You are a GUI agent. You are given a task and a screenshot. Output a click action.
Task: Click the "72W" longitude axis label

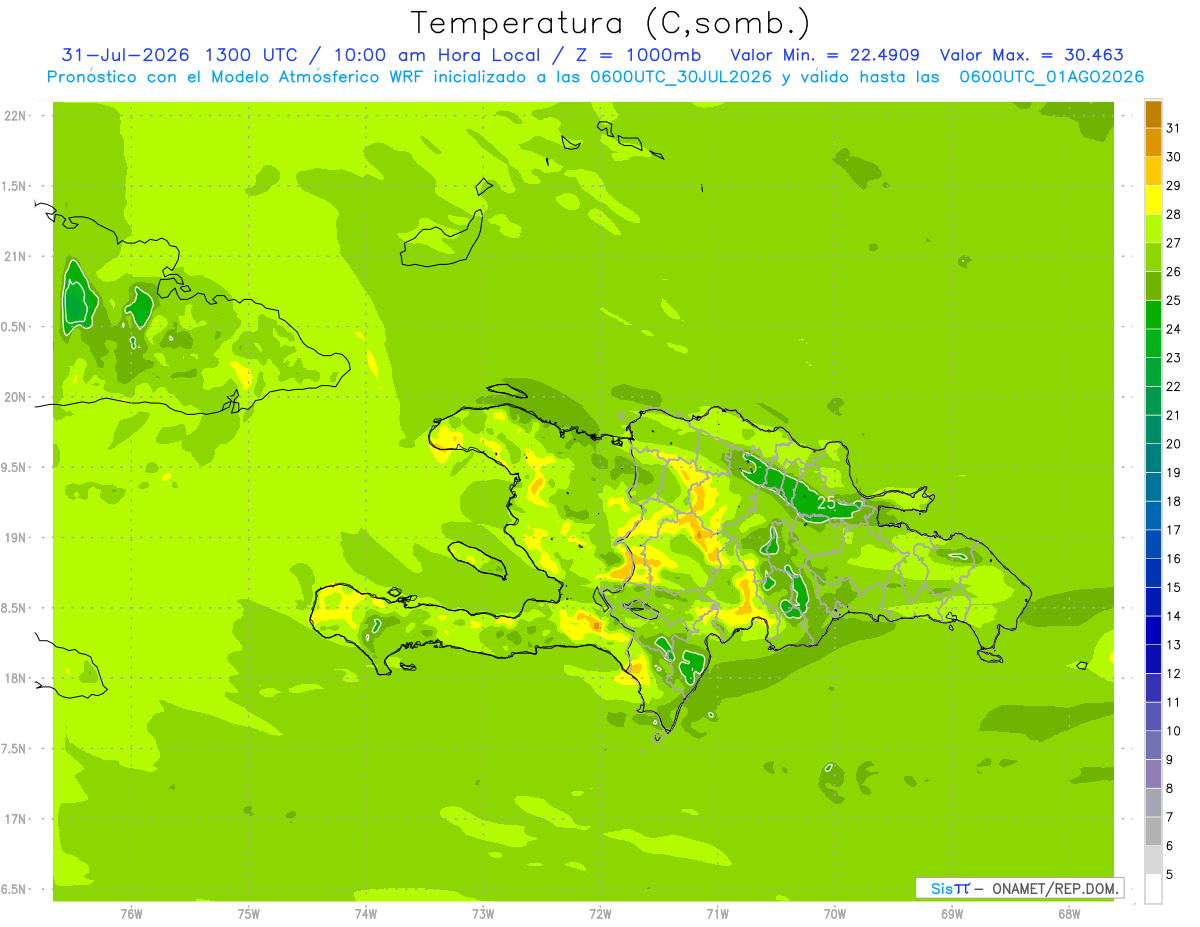coord(600,914)
